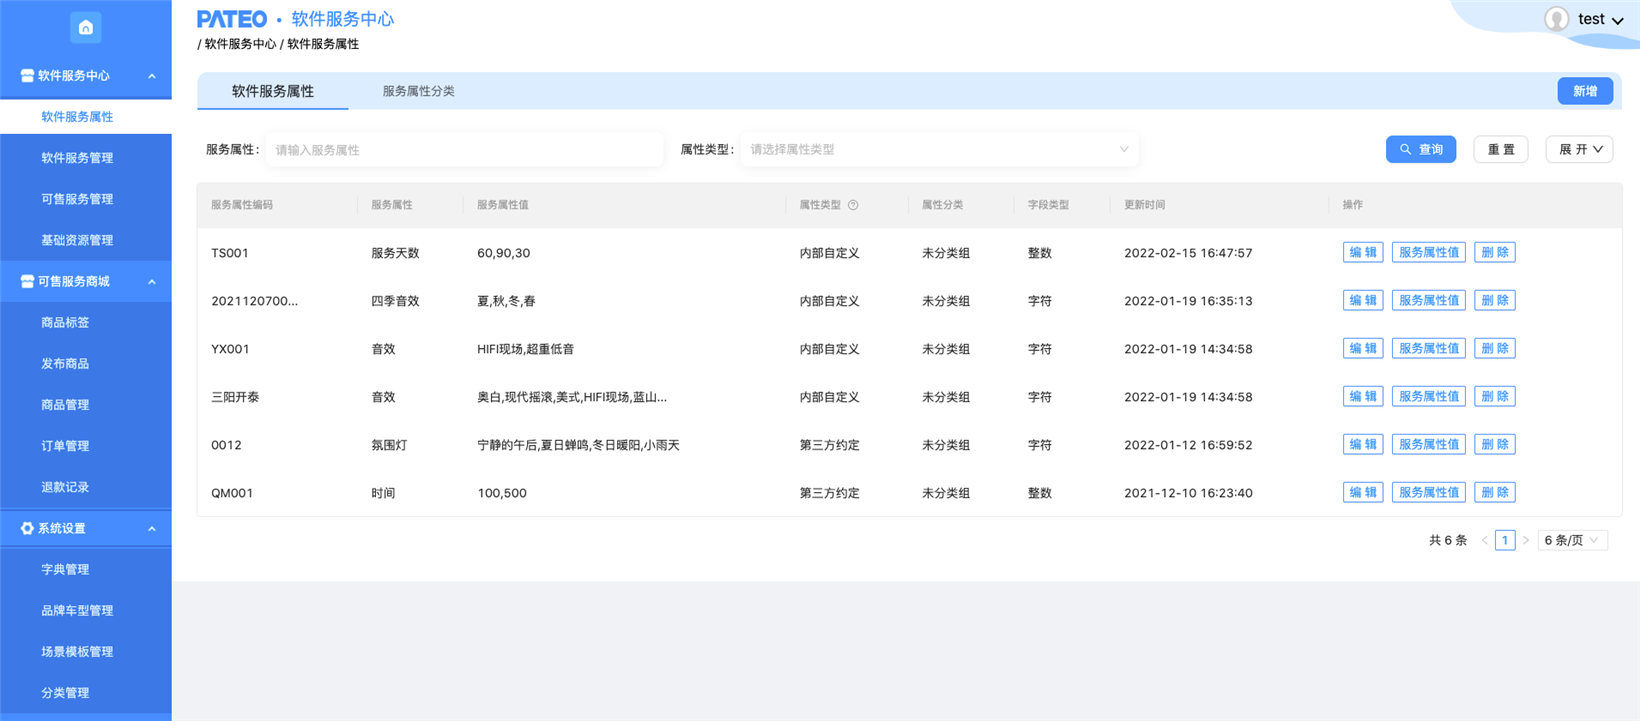Image resolution: width=1640 pixels, height=721 pixels.
Task: Delete the QM001 row
Action: point(1495,493)
